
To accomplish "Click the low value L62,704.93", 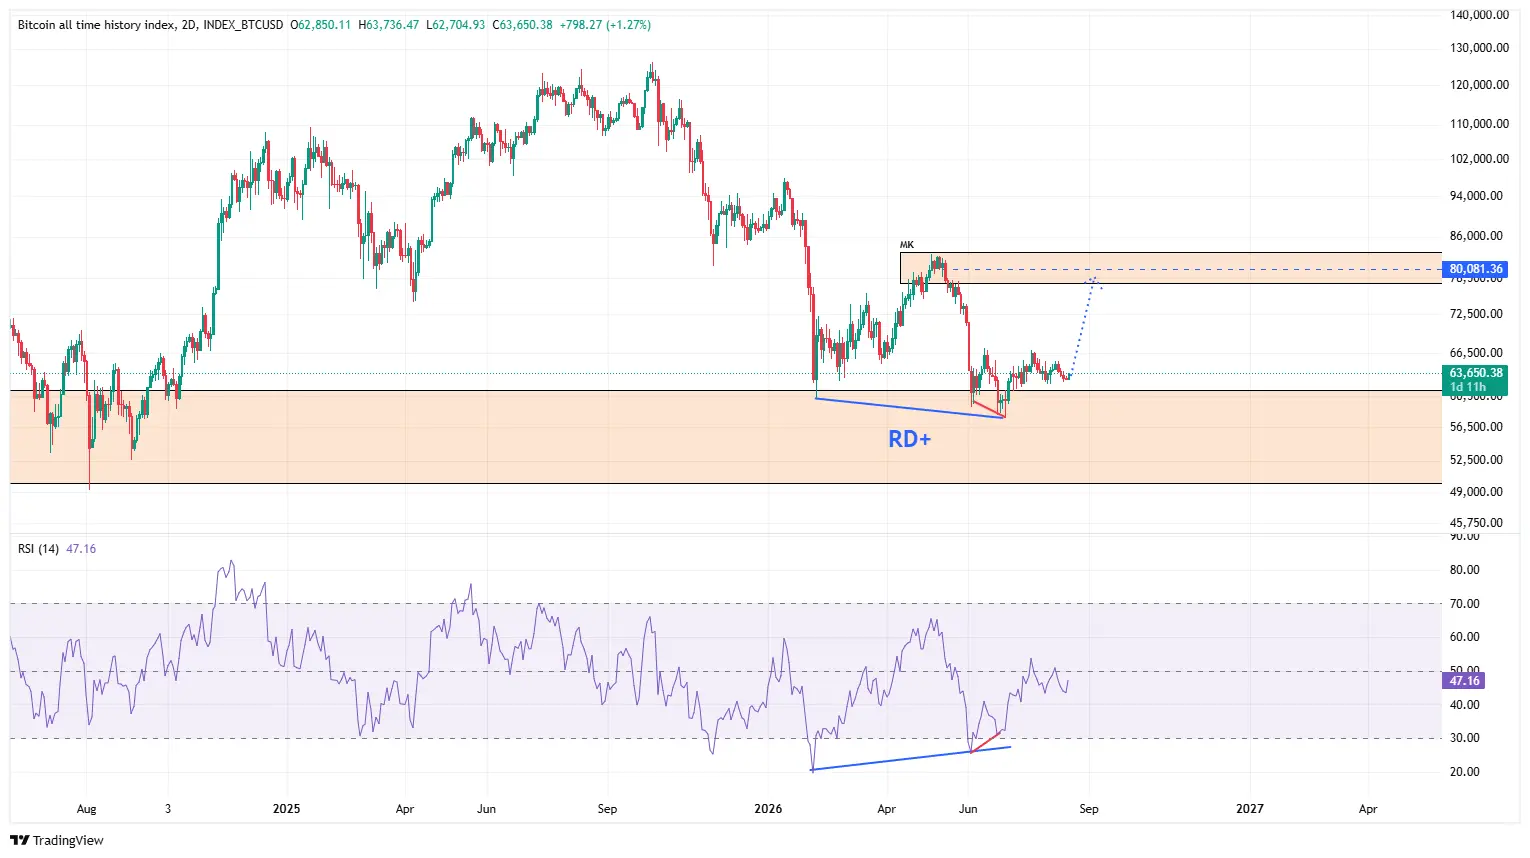I will (456, 25).
